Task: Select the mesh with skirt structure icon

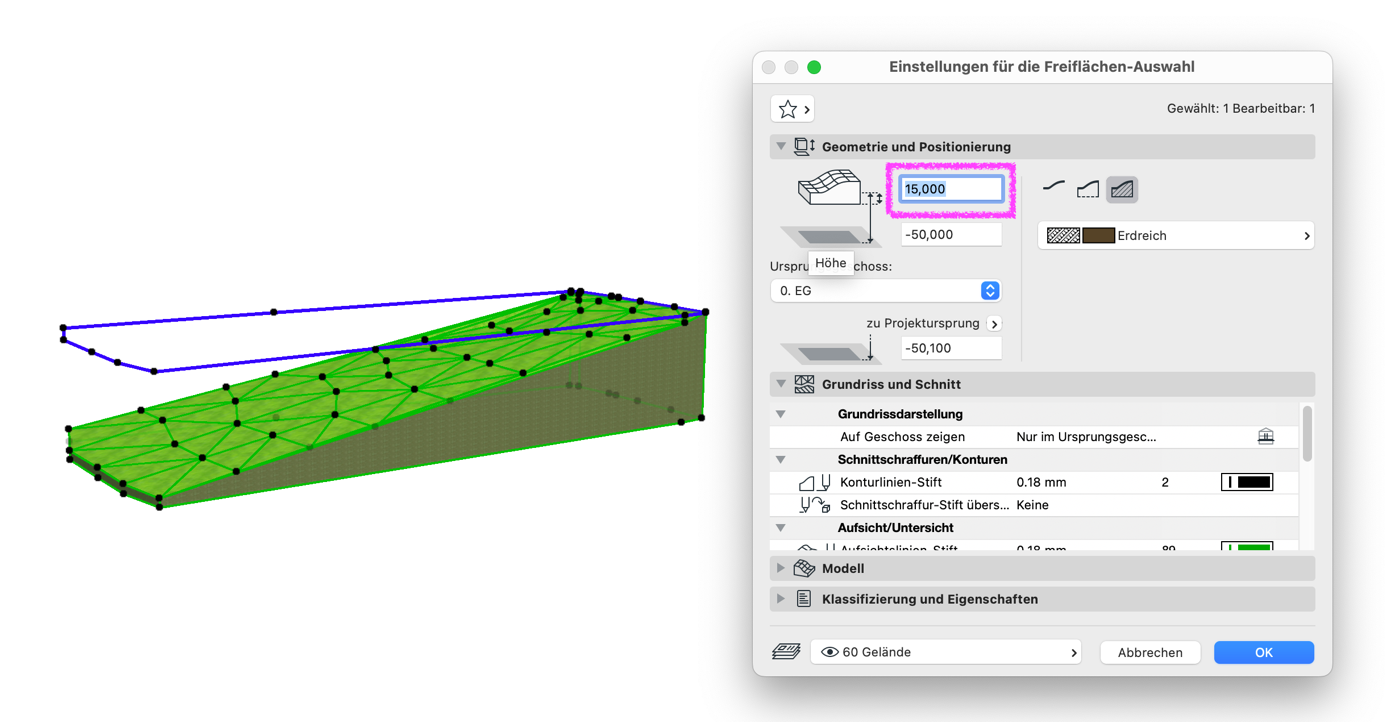Action: (1088, 188)
